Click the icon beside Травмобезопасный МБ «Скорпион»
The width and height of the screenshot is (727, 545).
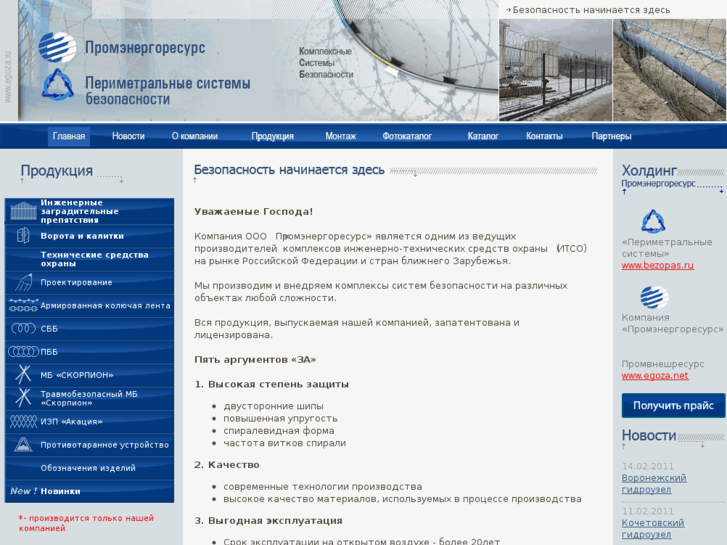point(23,398)
